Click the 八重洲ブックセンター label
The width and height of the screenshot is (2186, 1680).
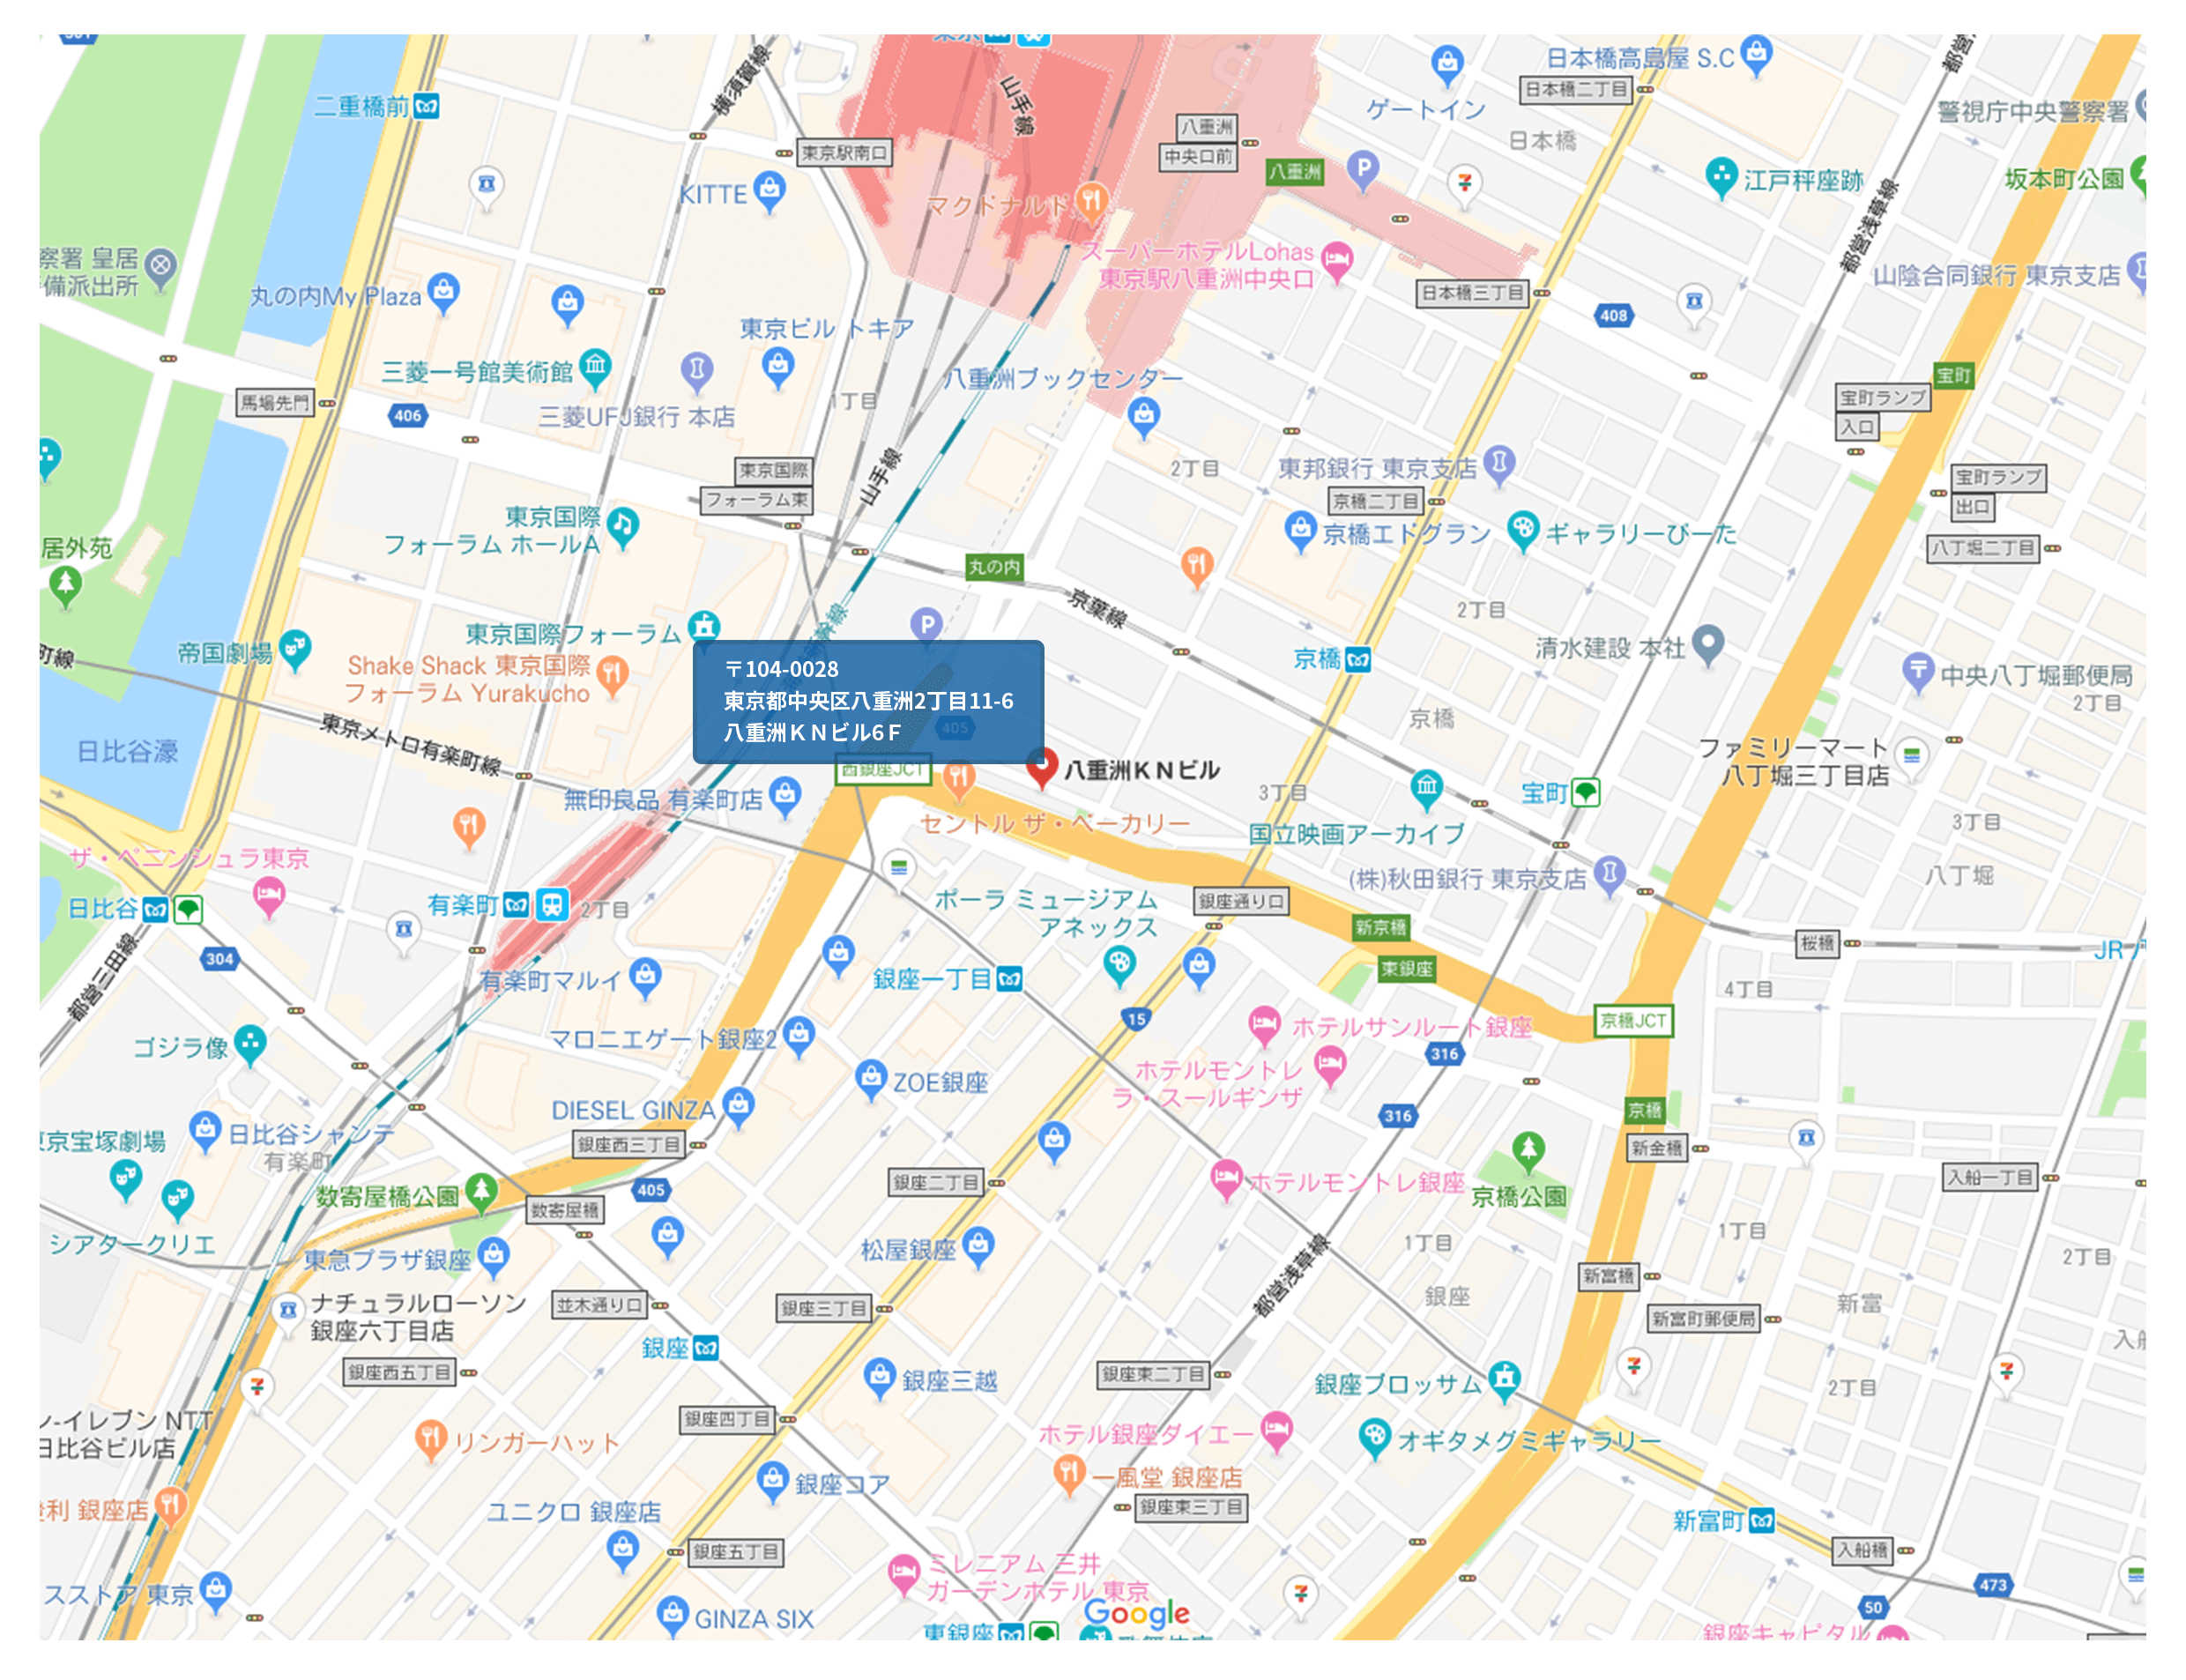point(1062,379)
